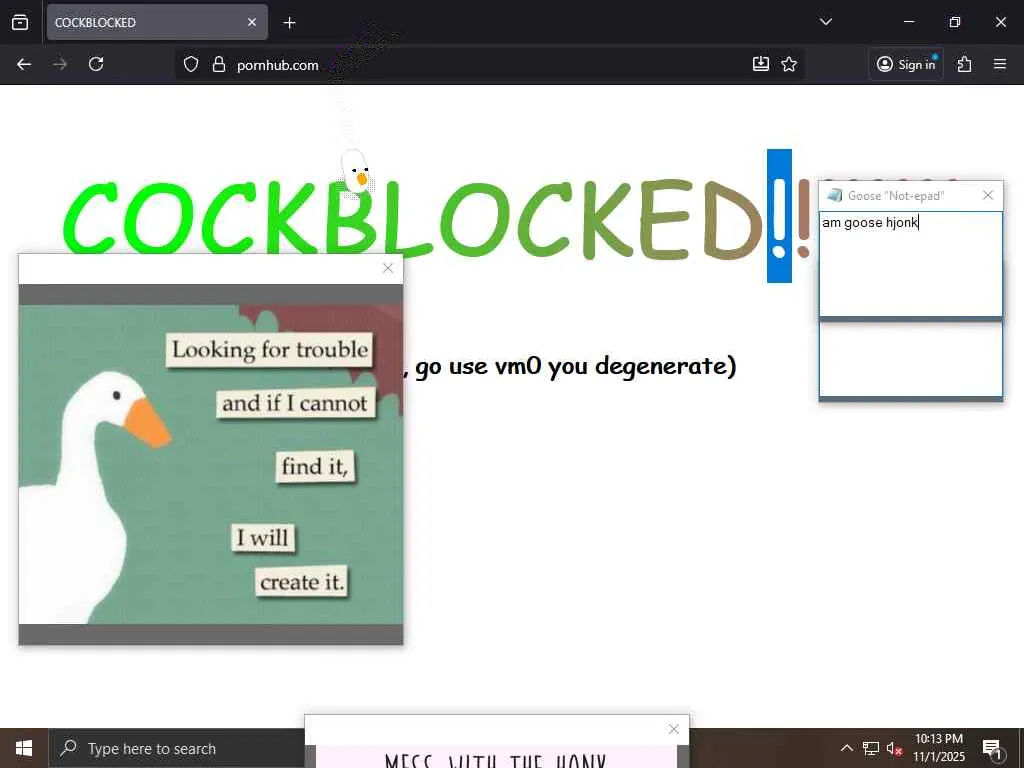The image size is (1024, 768).
Task: Open the recent browsing/Firefox View icon
Action: click(x=20, y=22)
